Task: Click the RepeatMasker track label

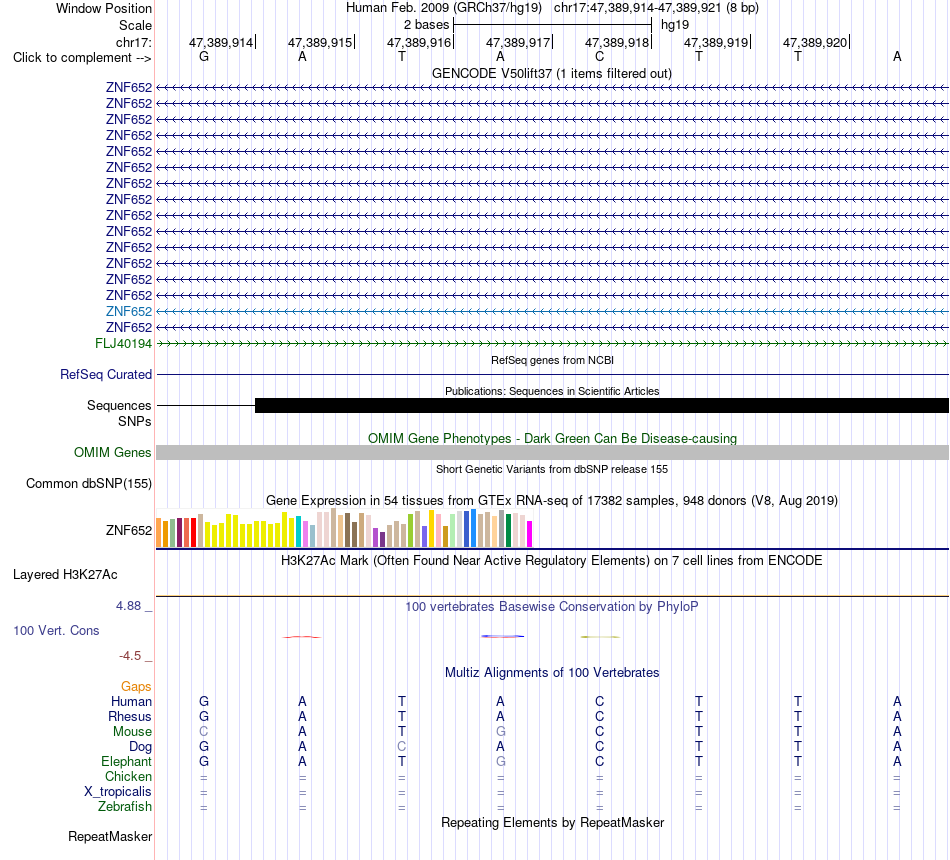Action: click(x=110, y=836)
